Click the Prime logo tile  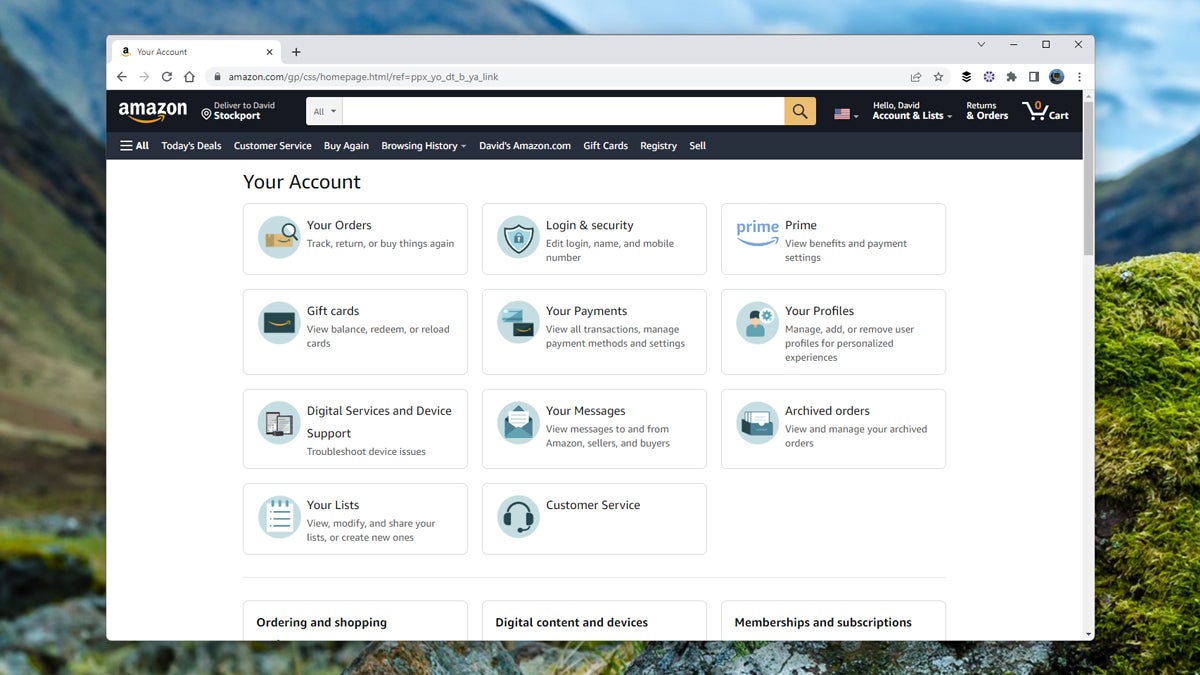(x=756, y=231)
